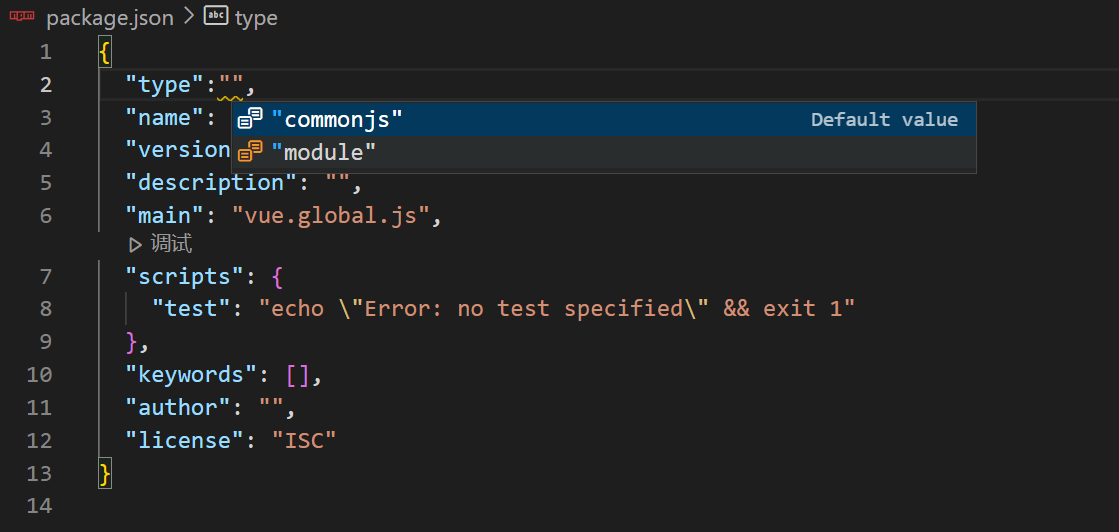Click the "author" key

(178, 407)
